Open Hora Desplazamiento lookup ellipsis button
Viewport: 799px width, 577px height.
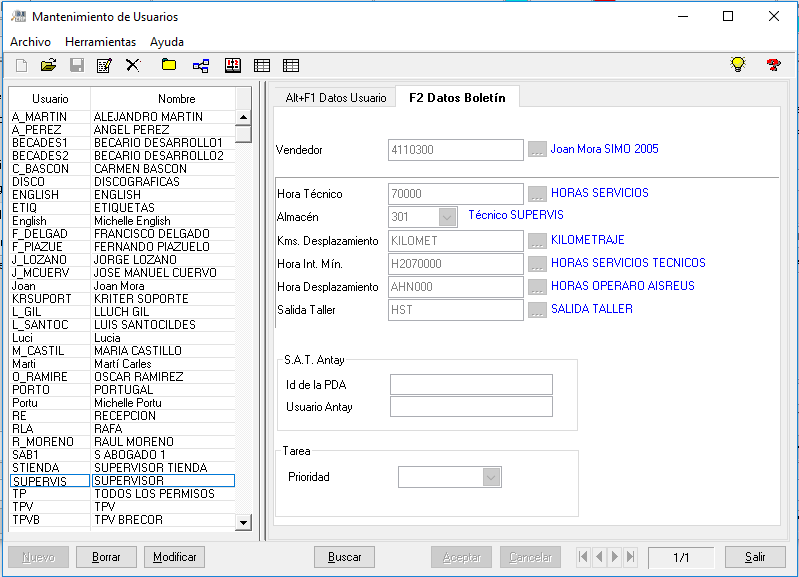click(x=537, y=286)
